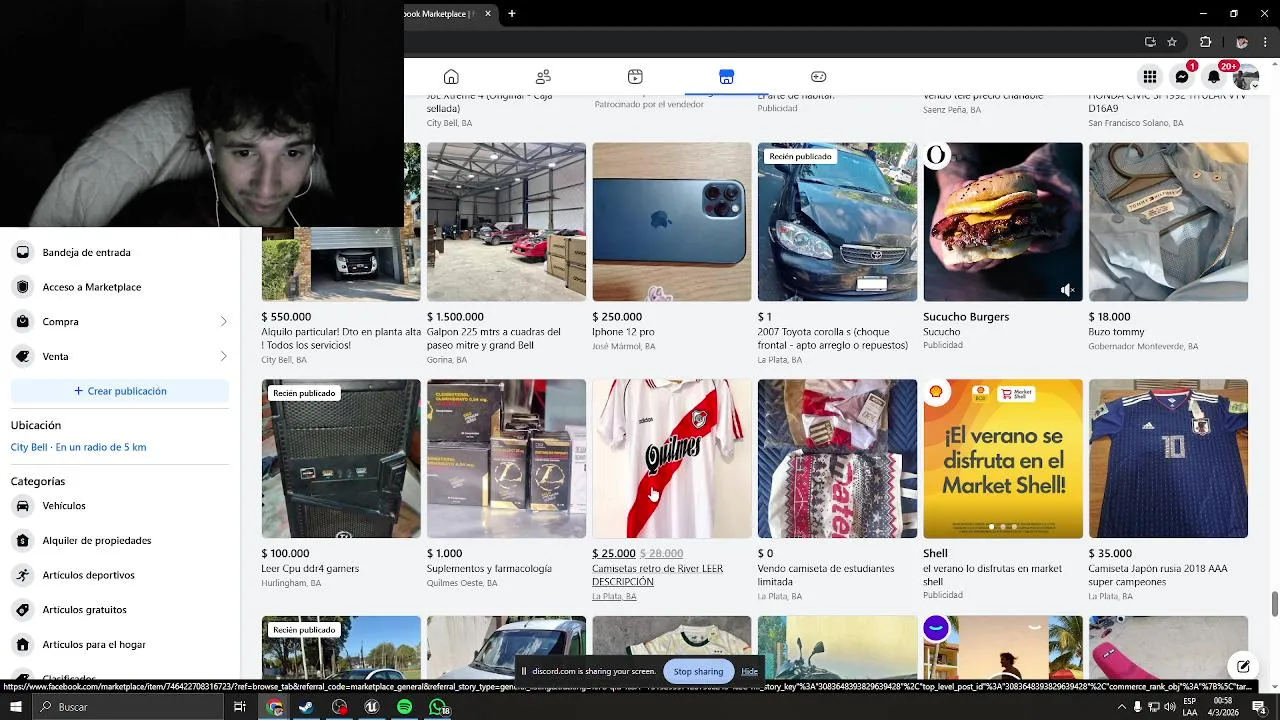1280x720 pixels.
Task: Click the Artículos deportivos icon
Action: [23, 575]
